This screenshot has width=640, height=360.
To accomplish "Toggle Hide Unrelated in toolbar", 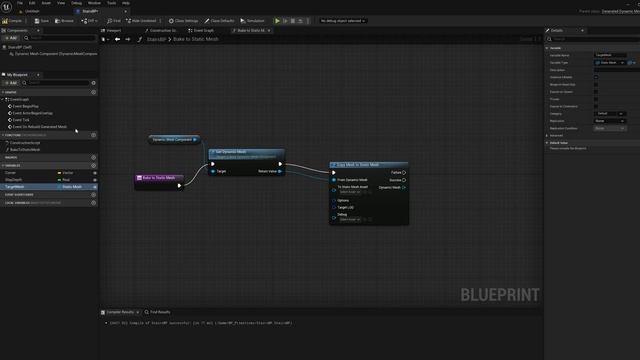I will pos(141,21).
